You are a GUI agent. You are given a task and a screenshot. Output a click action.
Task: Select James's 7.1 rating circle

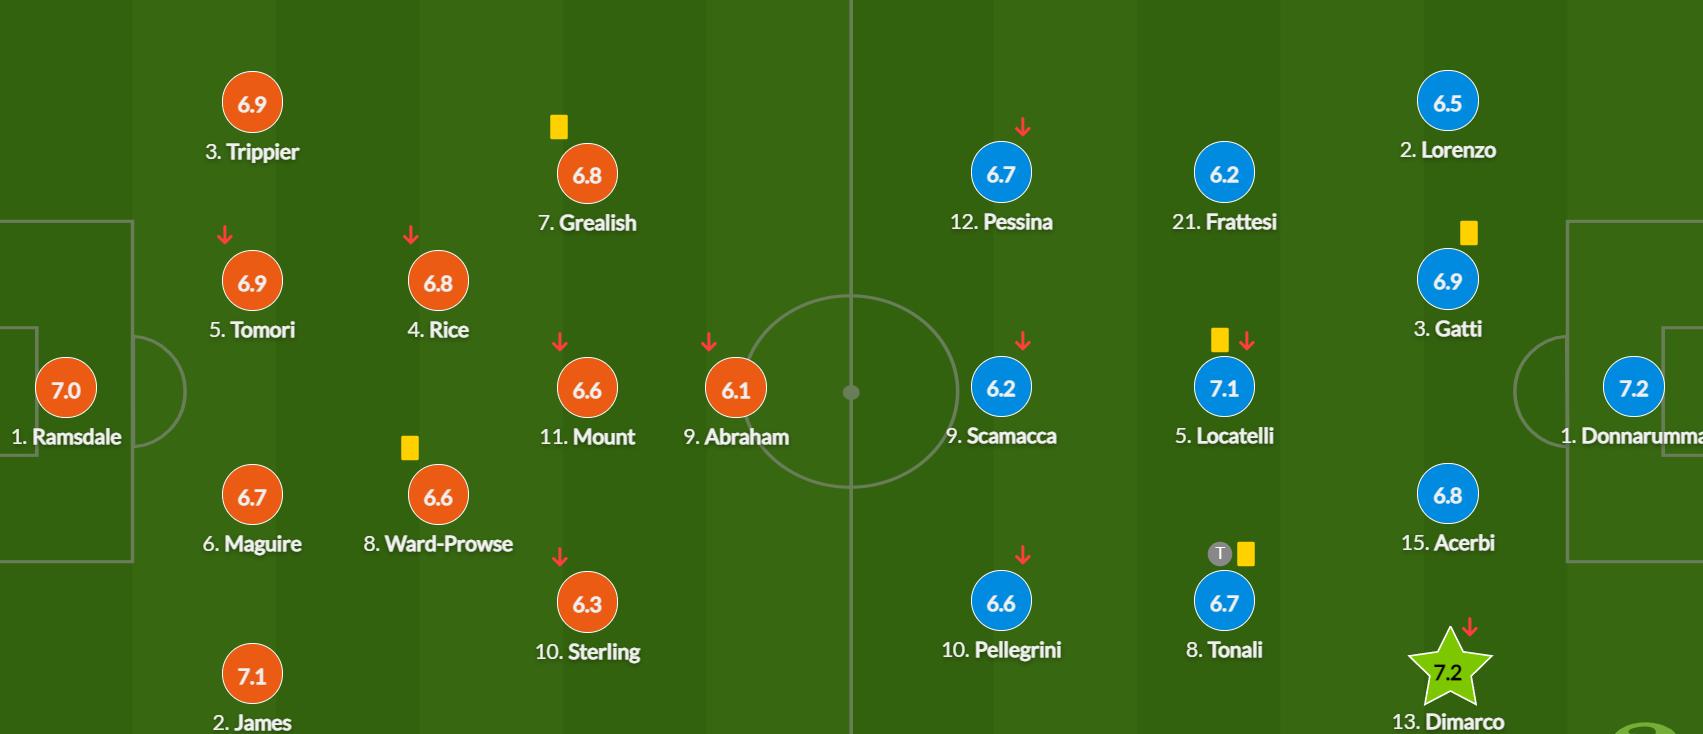click(x=252, y=676)
